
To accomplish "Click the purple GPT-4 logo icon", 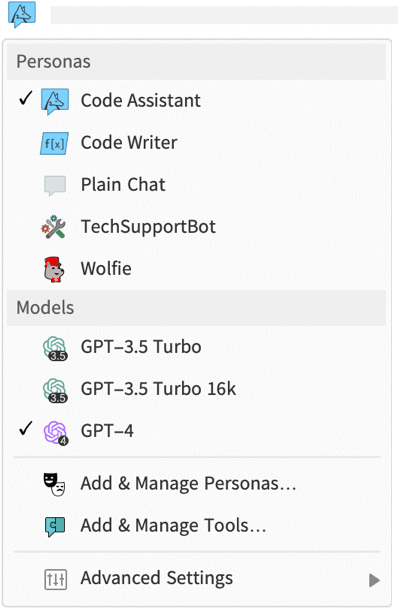I will (55, 432).
